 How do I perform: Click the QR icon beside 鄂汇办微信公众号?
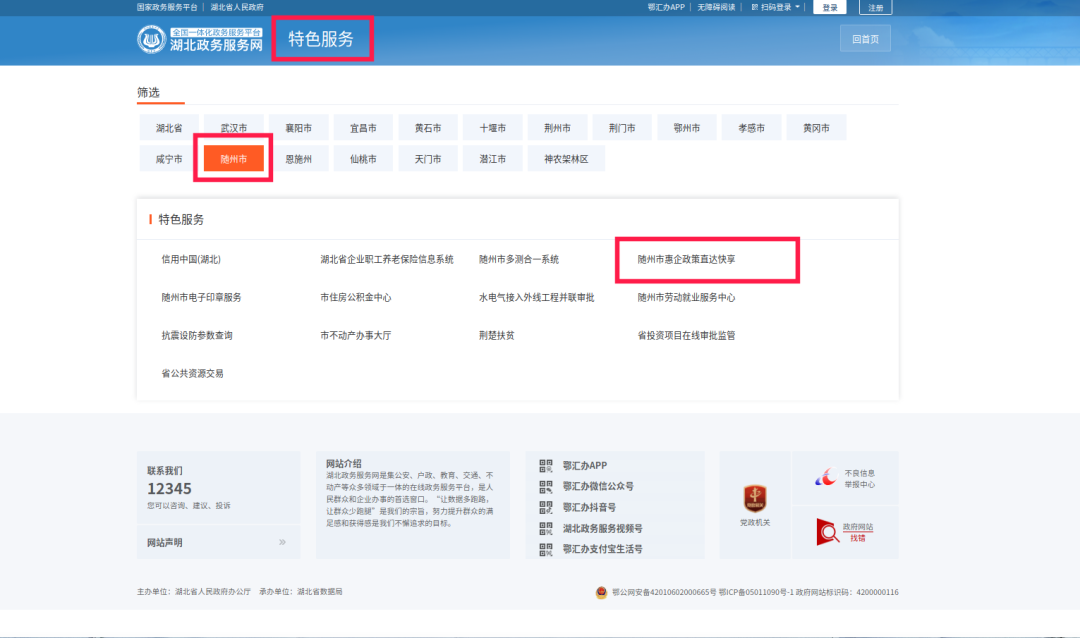tap(546, 487)
